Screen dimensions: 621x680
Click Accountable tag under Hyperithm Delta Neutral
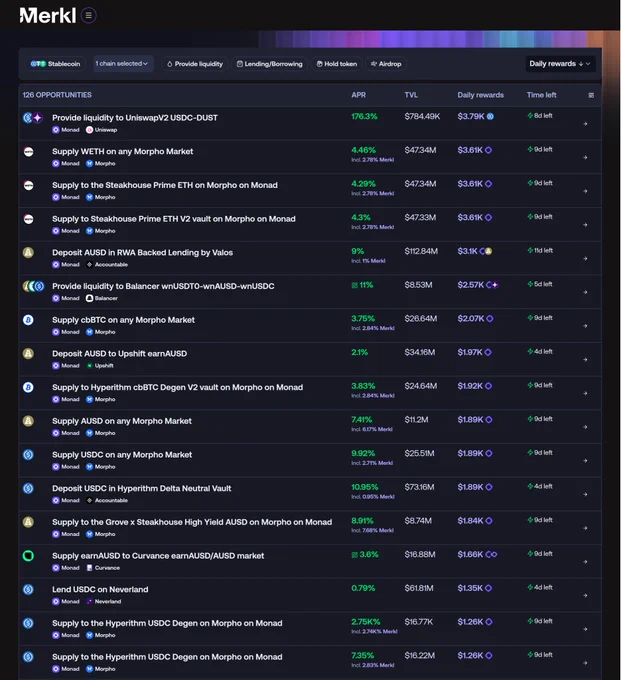(x=107, y=500)
